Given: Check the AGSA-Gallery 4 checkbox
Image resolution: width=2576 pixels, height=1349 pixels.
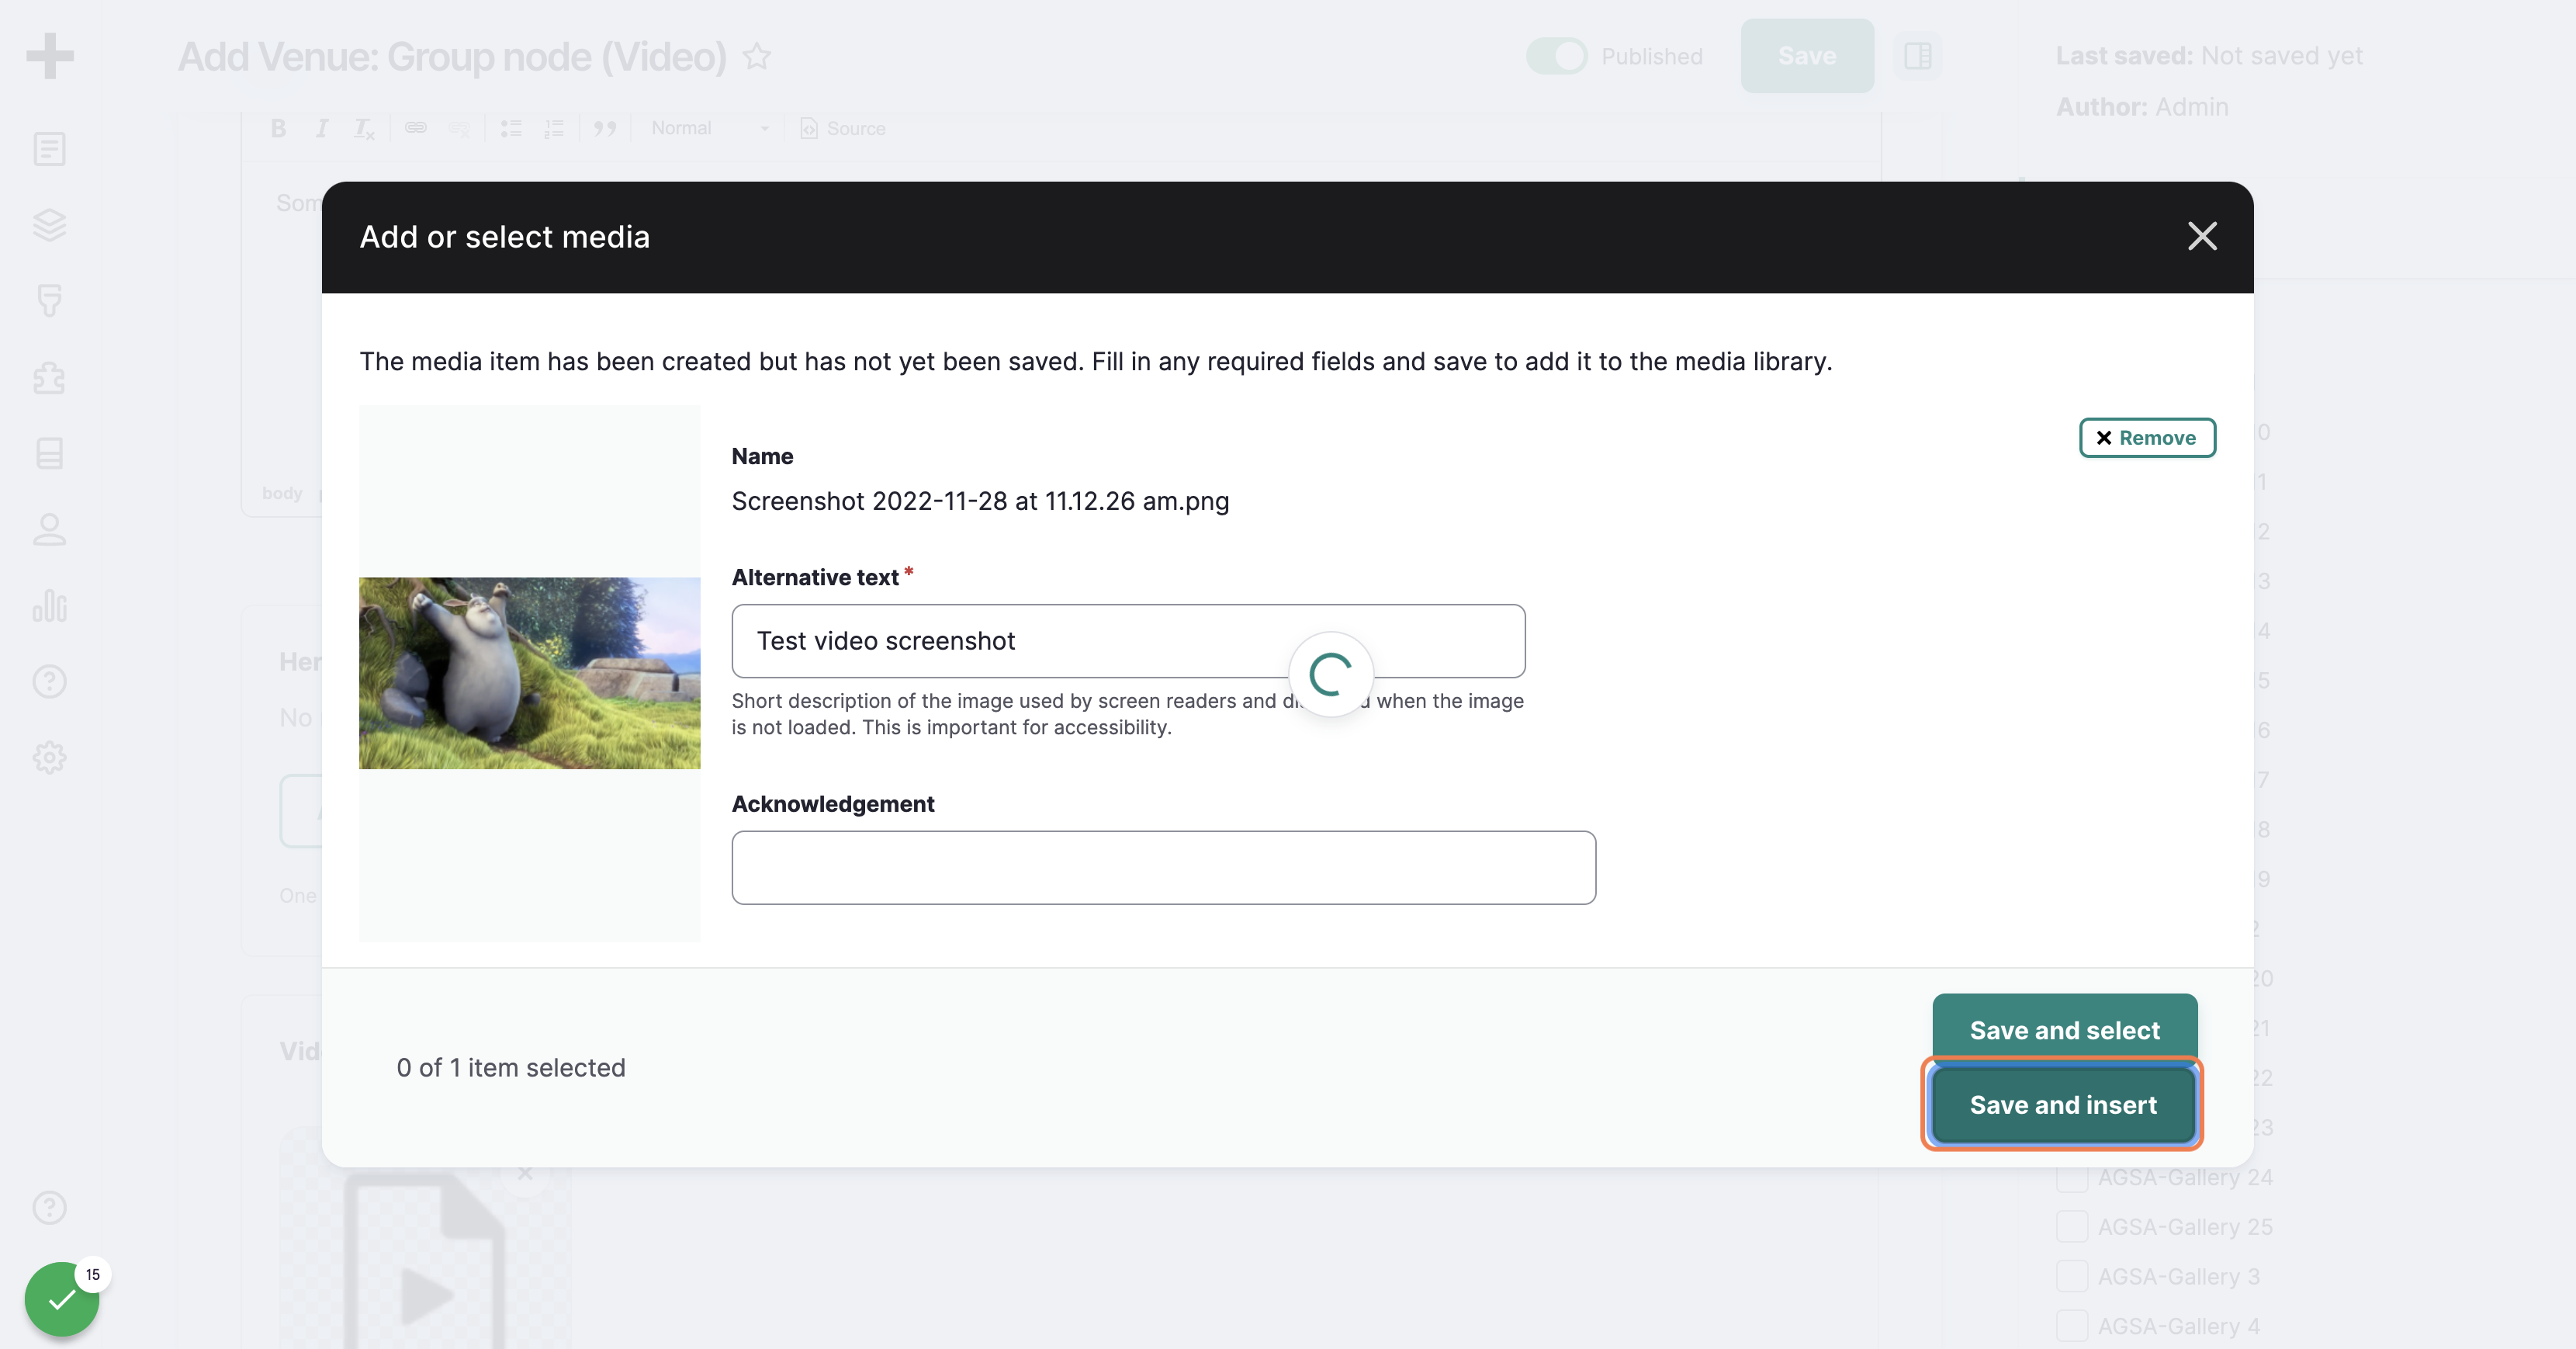Looking at the screenshot, I should click(2072, 1326).
